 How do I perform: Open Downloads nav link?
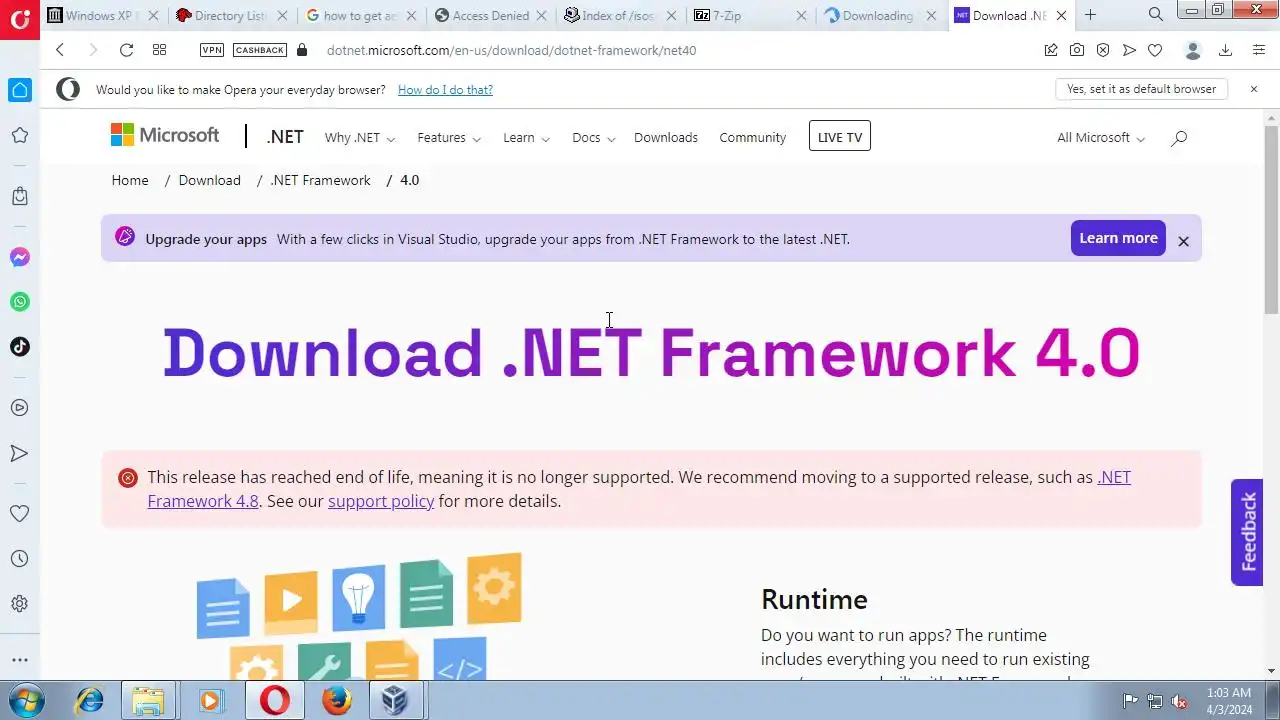666,138
